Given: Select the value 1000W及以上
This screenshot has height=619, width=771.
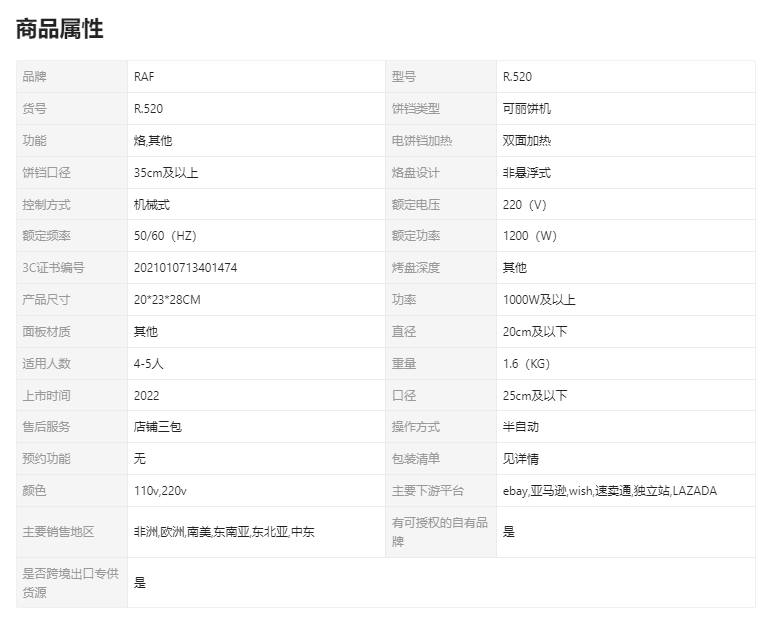Looking at the screenshot, I should click(x=539, y=299).
